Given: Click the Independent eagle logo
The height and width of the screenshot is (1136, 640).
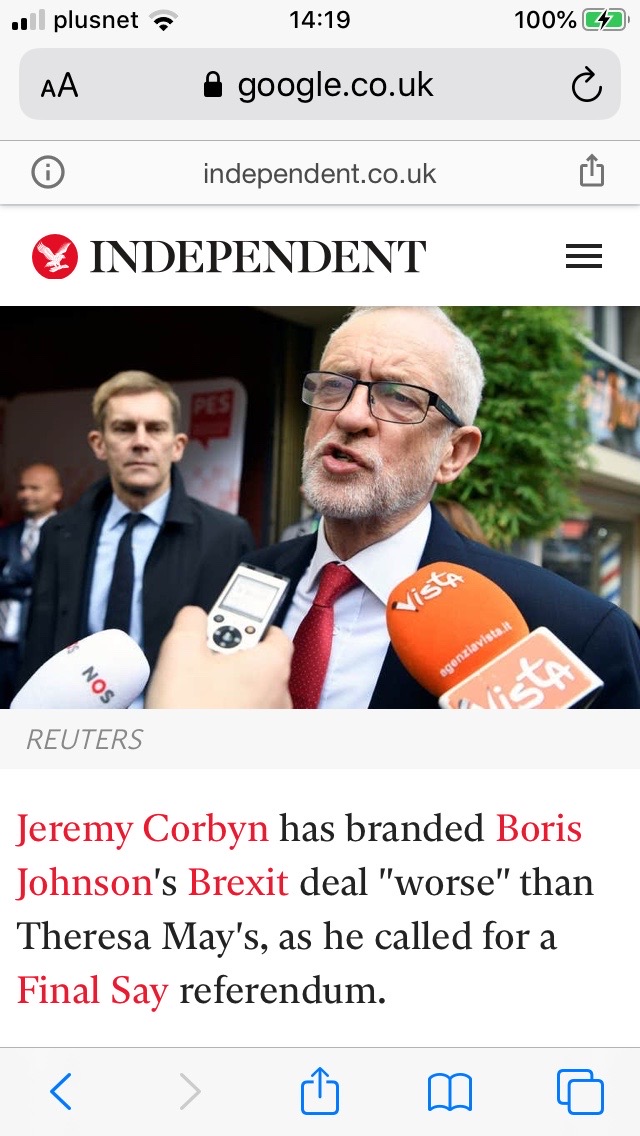Looking at the screenshot, I should pos(54,257).
